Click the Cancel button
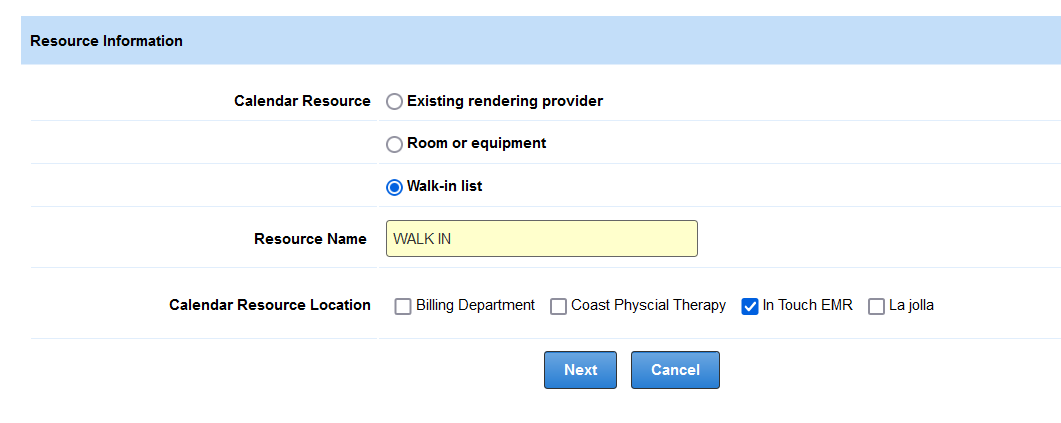Image resolution: width=1061 pixels, height=423 pixels. click(675, 370)
